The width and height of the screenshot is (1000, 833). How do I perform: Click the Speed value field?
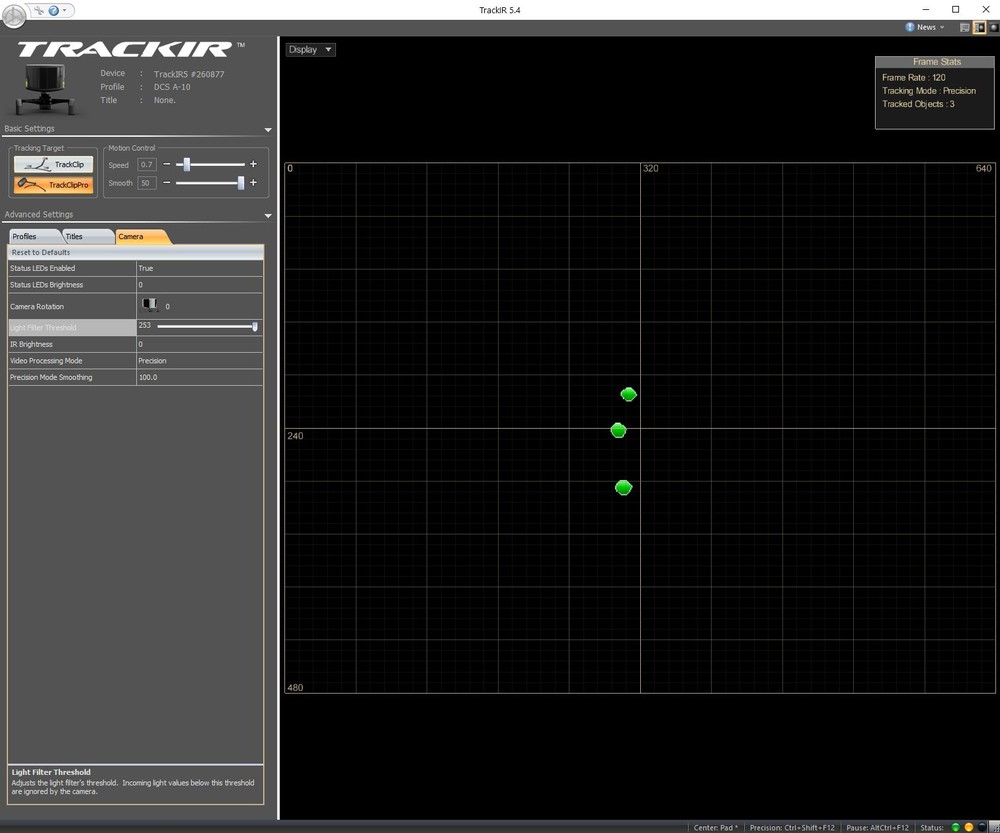click(147, 165)
